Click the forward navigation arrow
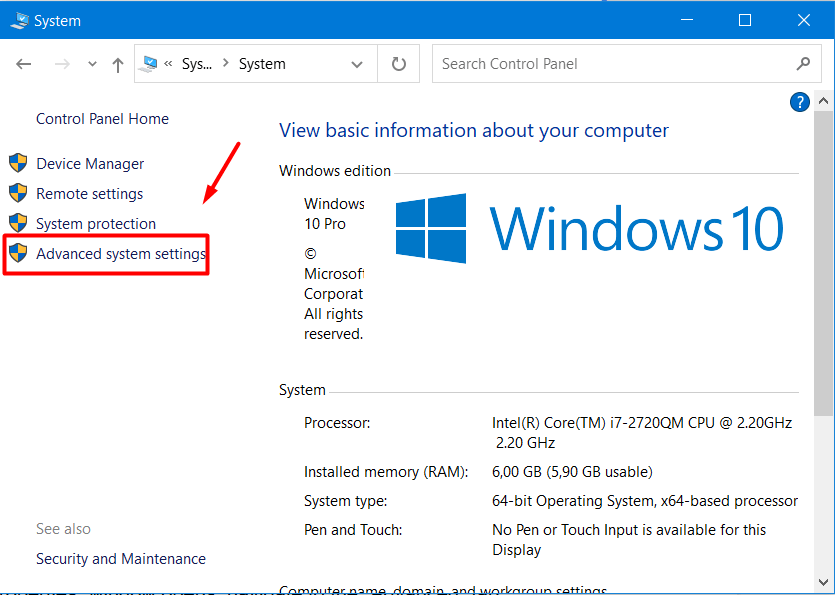The width and height of the screenshot is (835, 595). pos(62,64)
